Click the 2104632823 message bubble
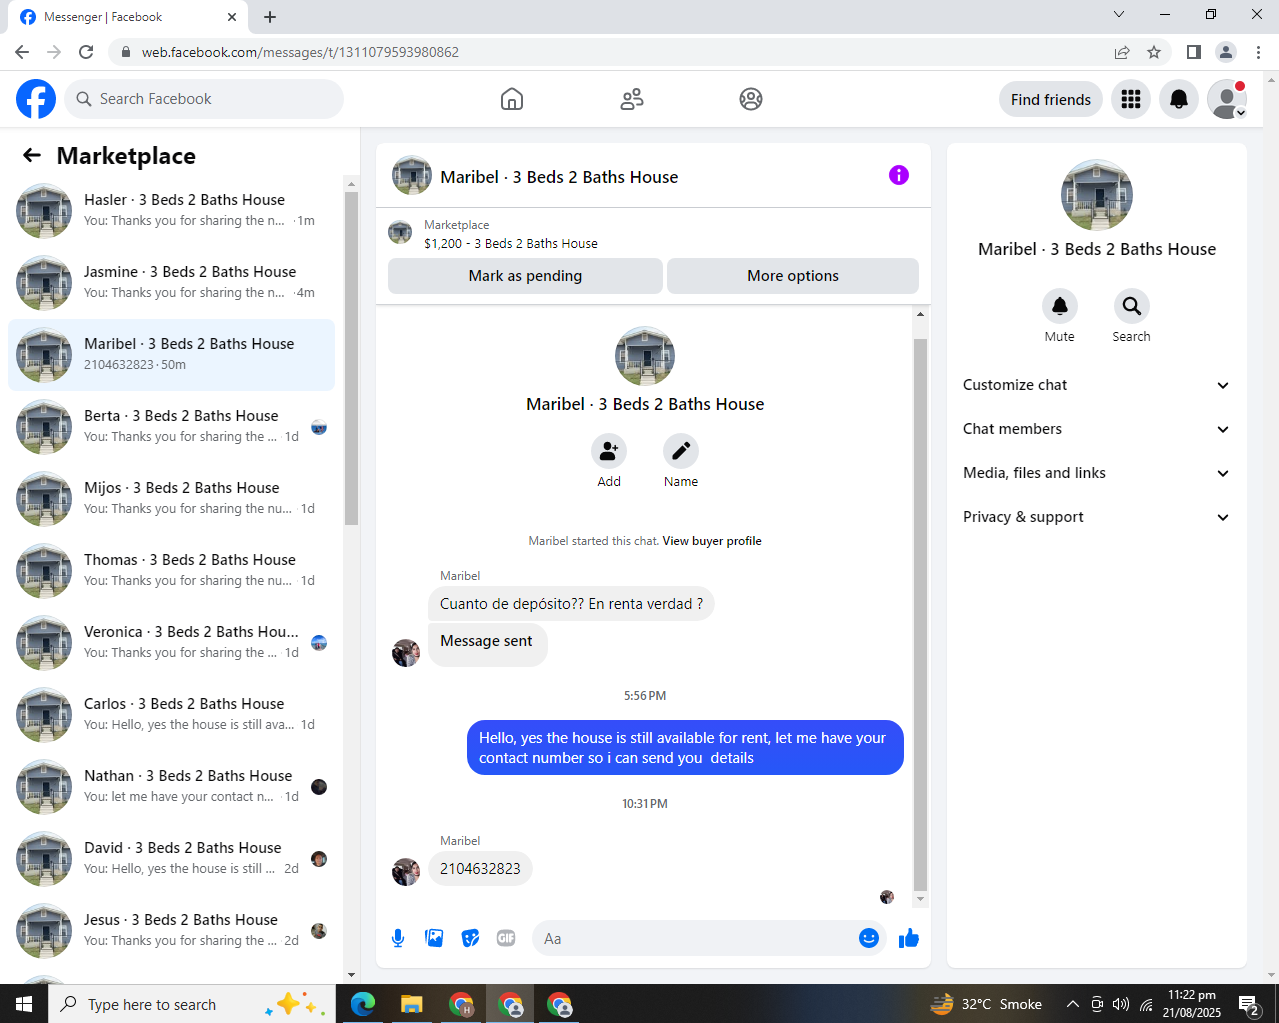This screenshot has height=1023, width=1279. click(480, 869)
